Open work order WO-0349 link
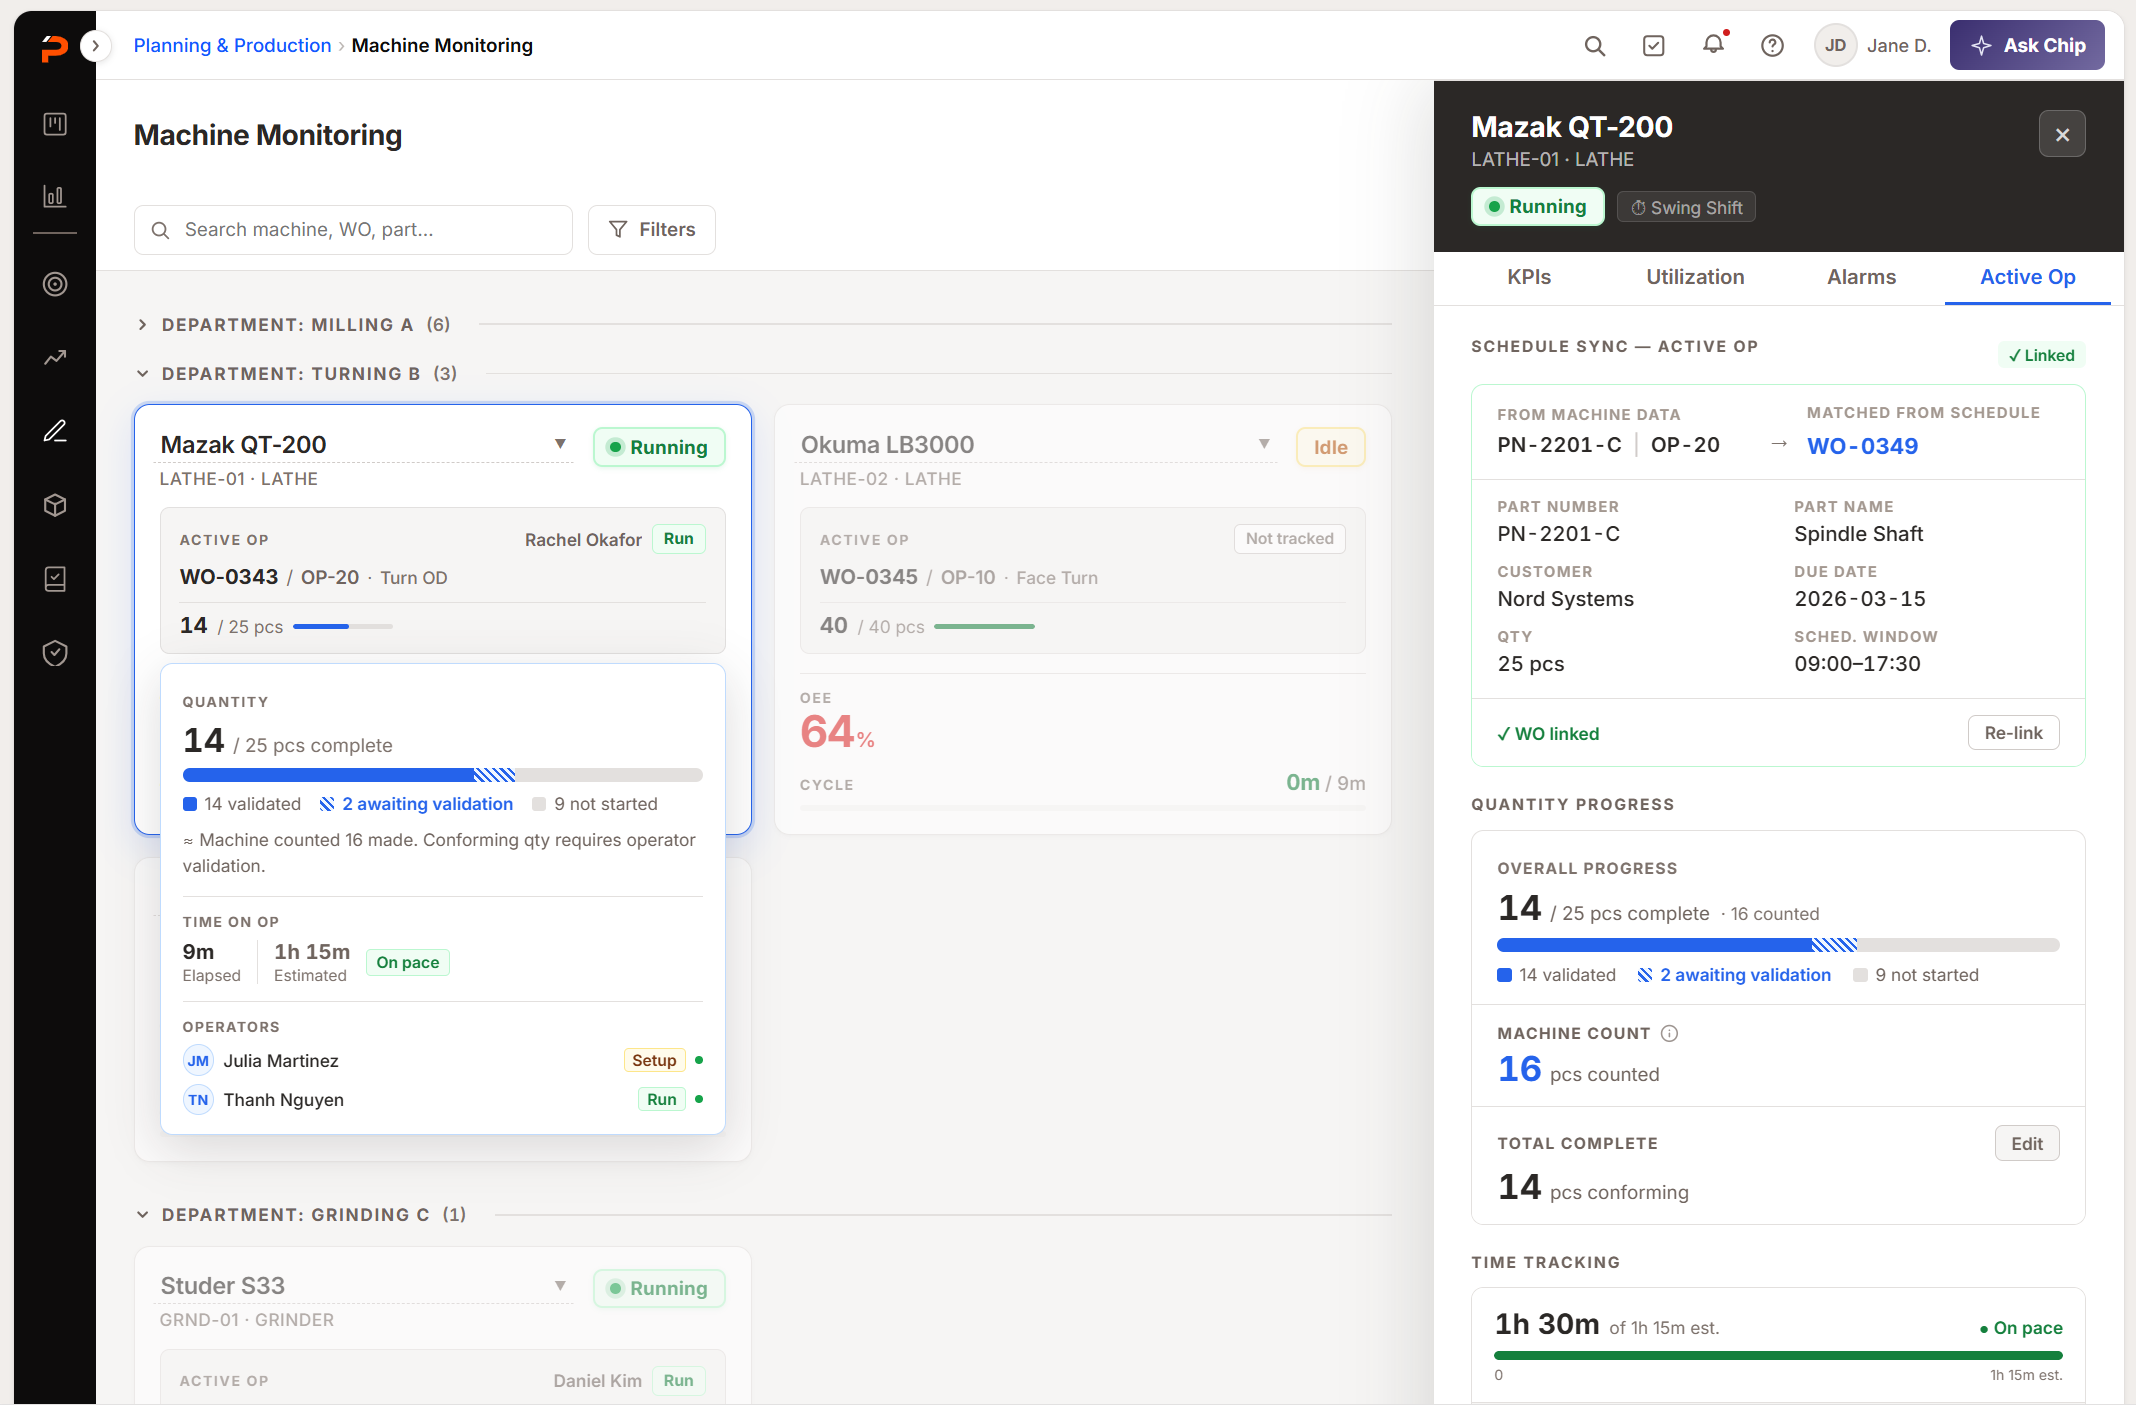 (1862, 446)
